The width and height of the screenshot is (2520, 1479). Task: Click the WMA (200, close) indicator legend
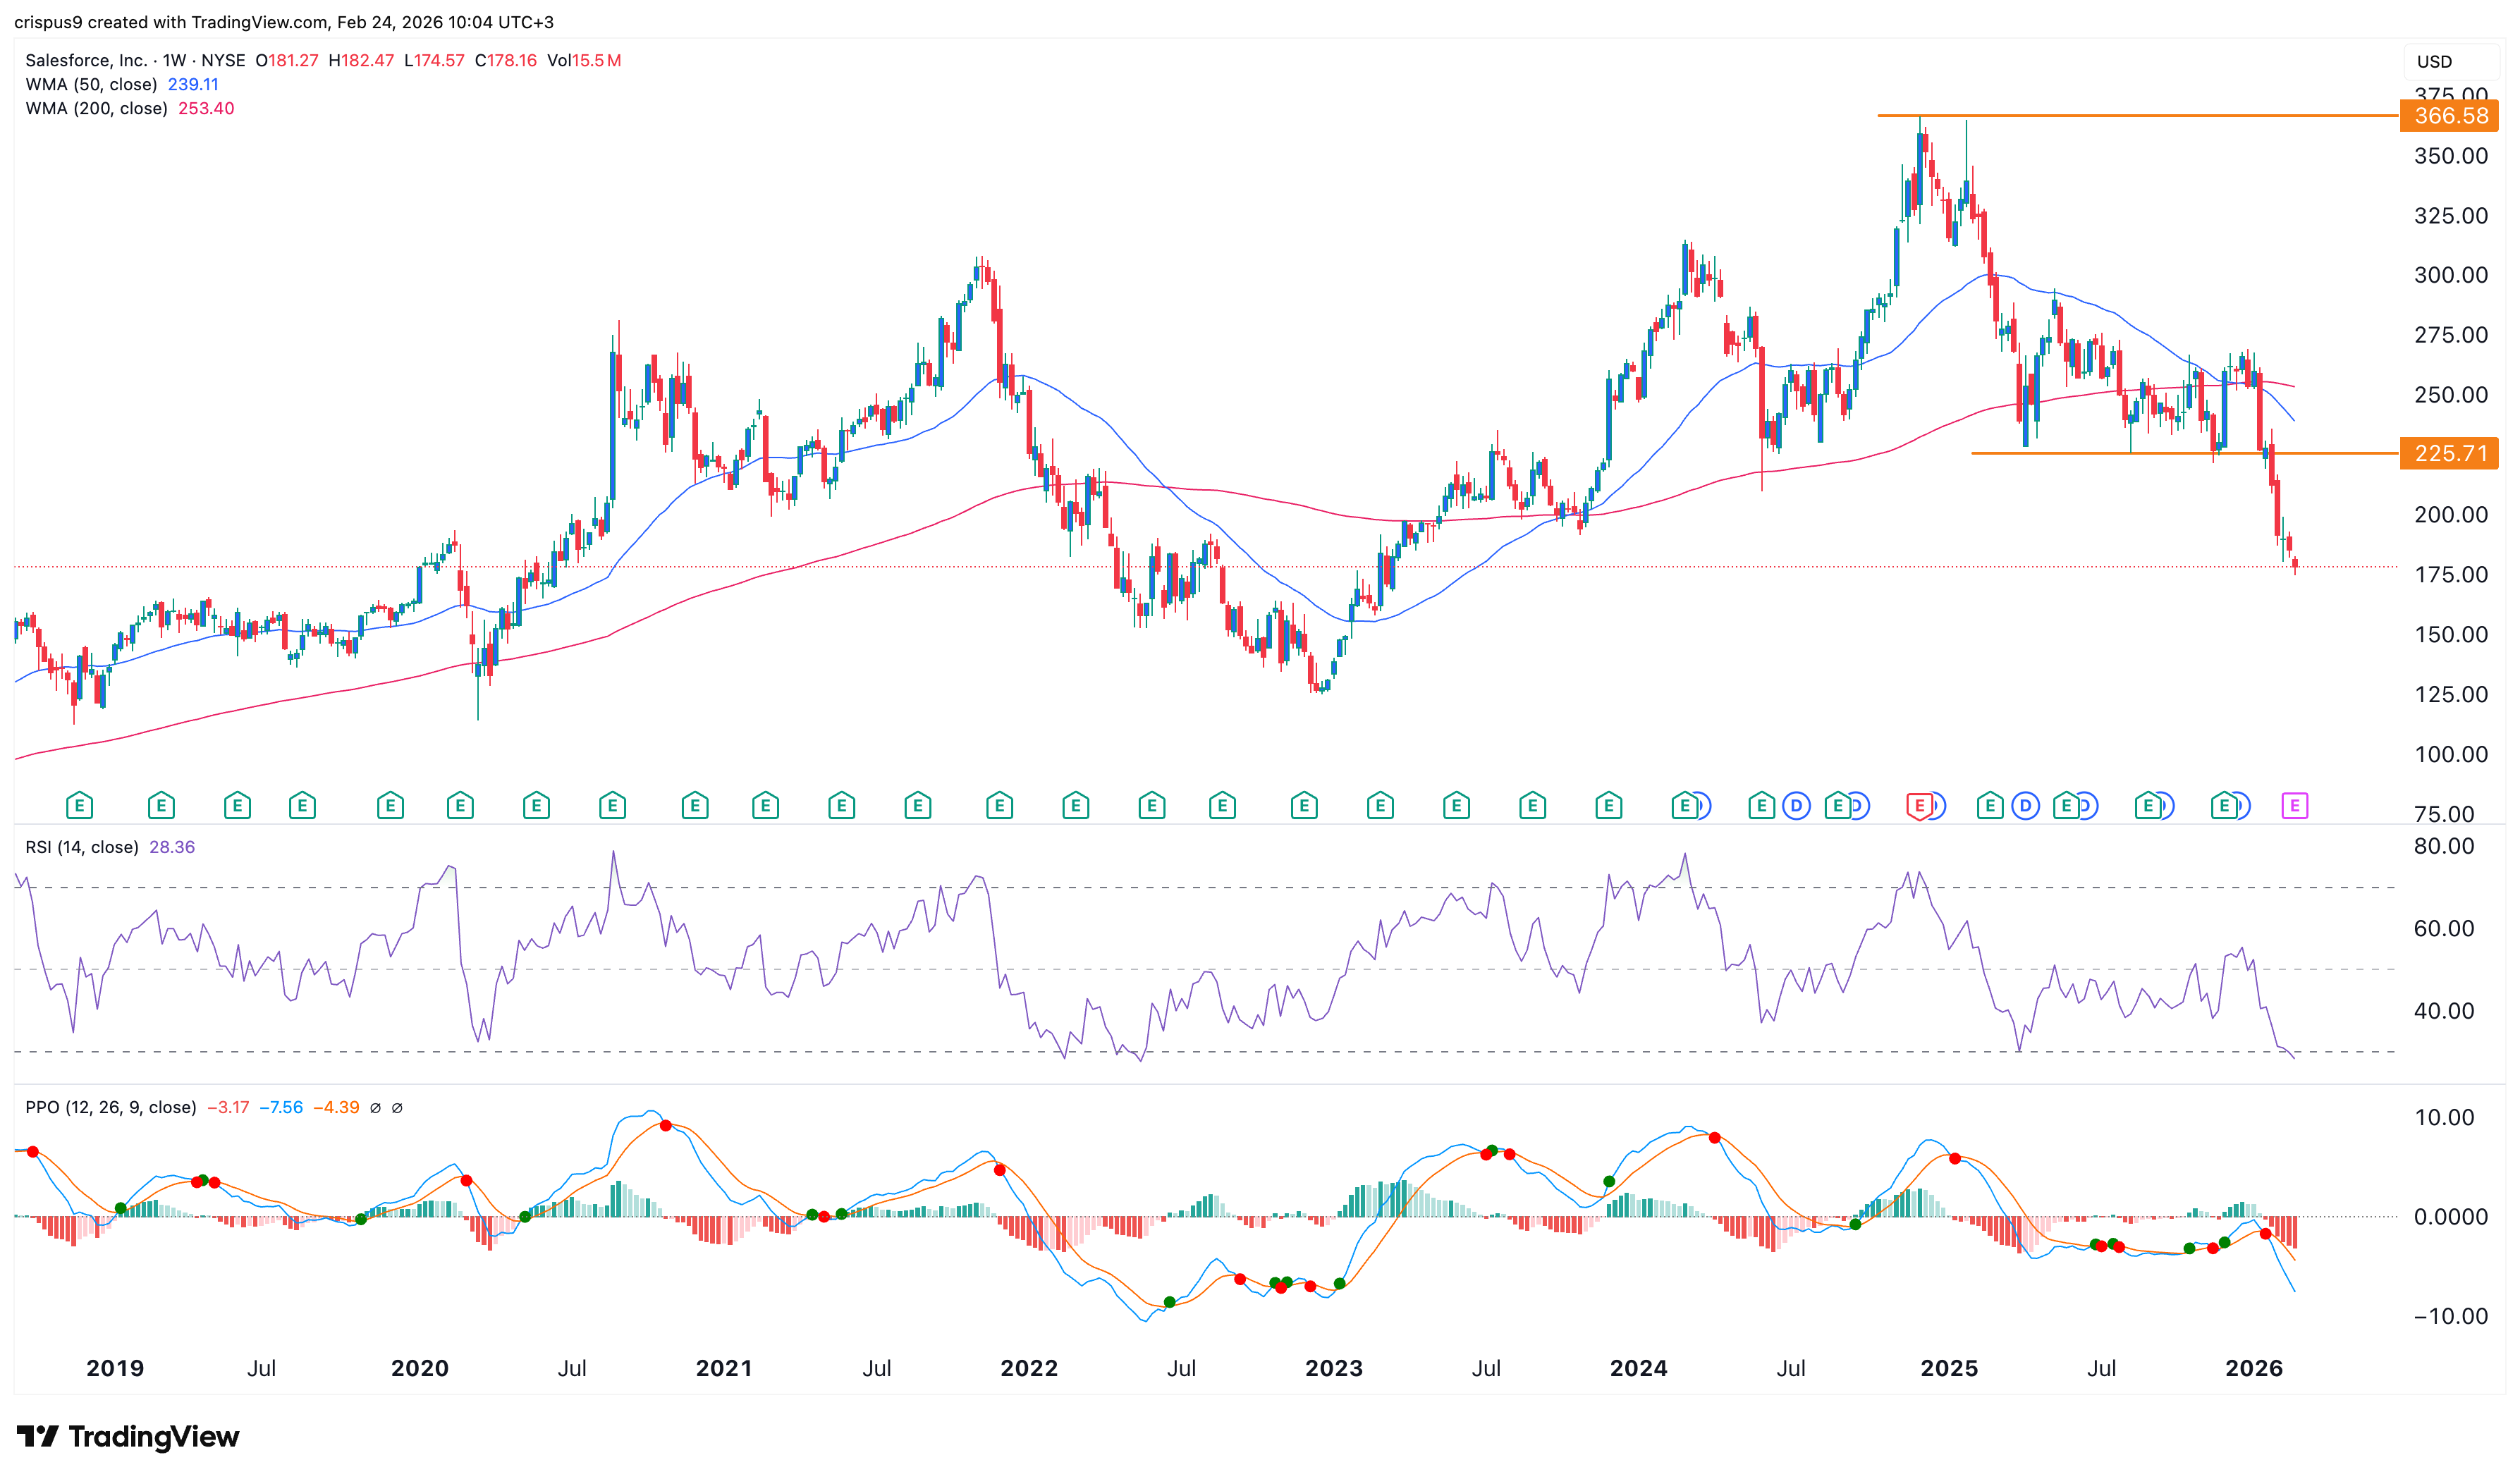pos(96,109)
